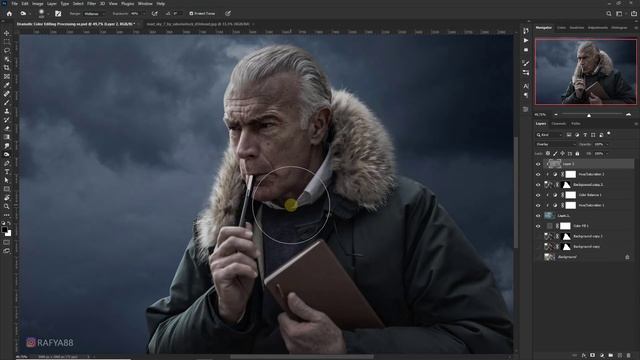Screen dimensions: 640x360
Task: Select the Lasso tool
Action: [7, 50]
